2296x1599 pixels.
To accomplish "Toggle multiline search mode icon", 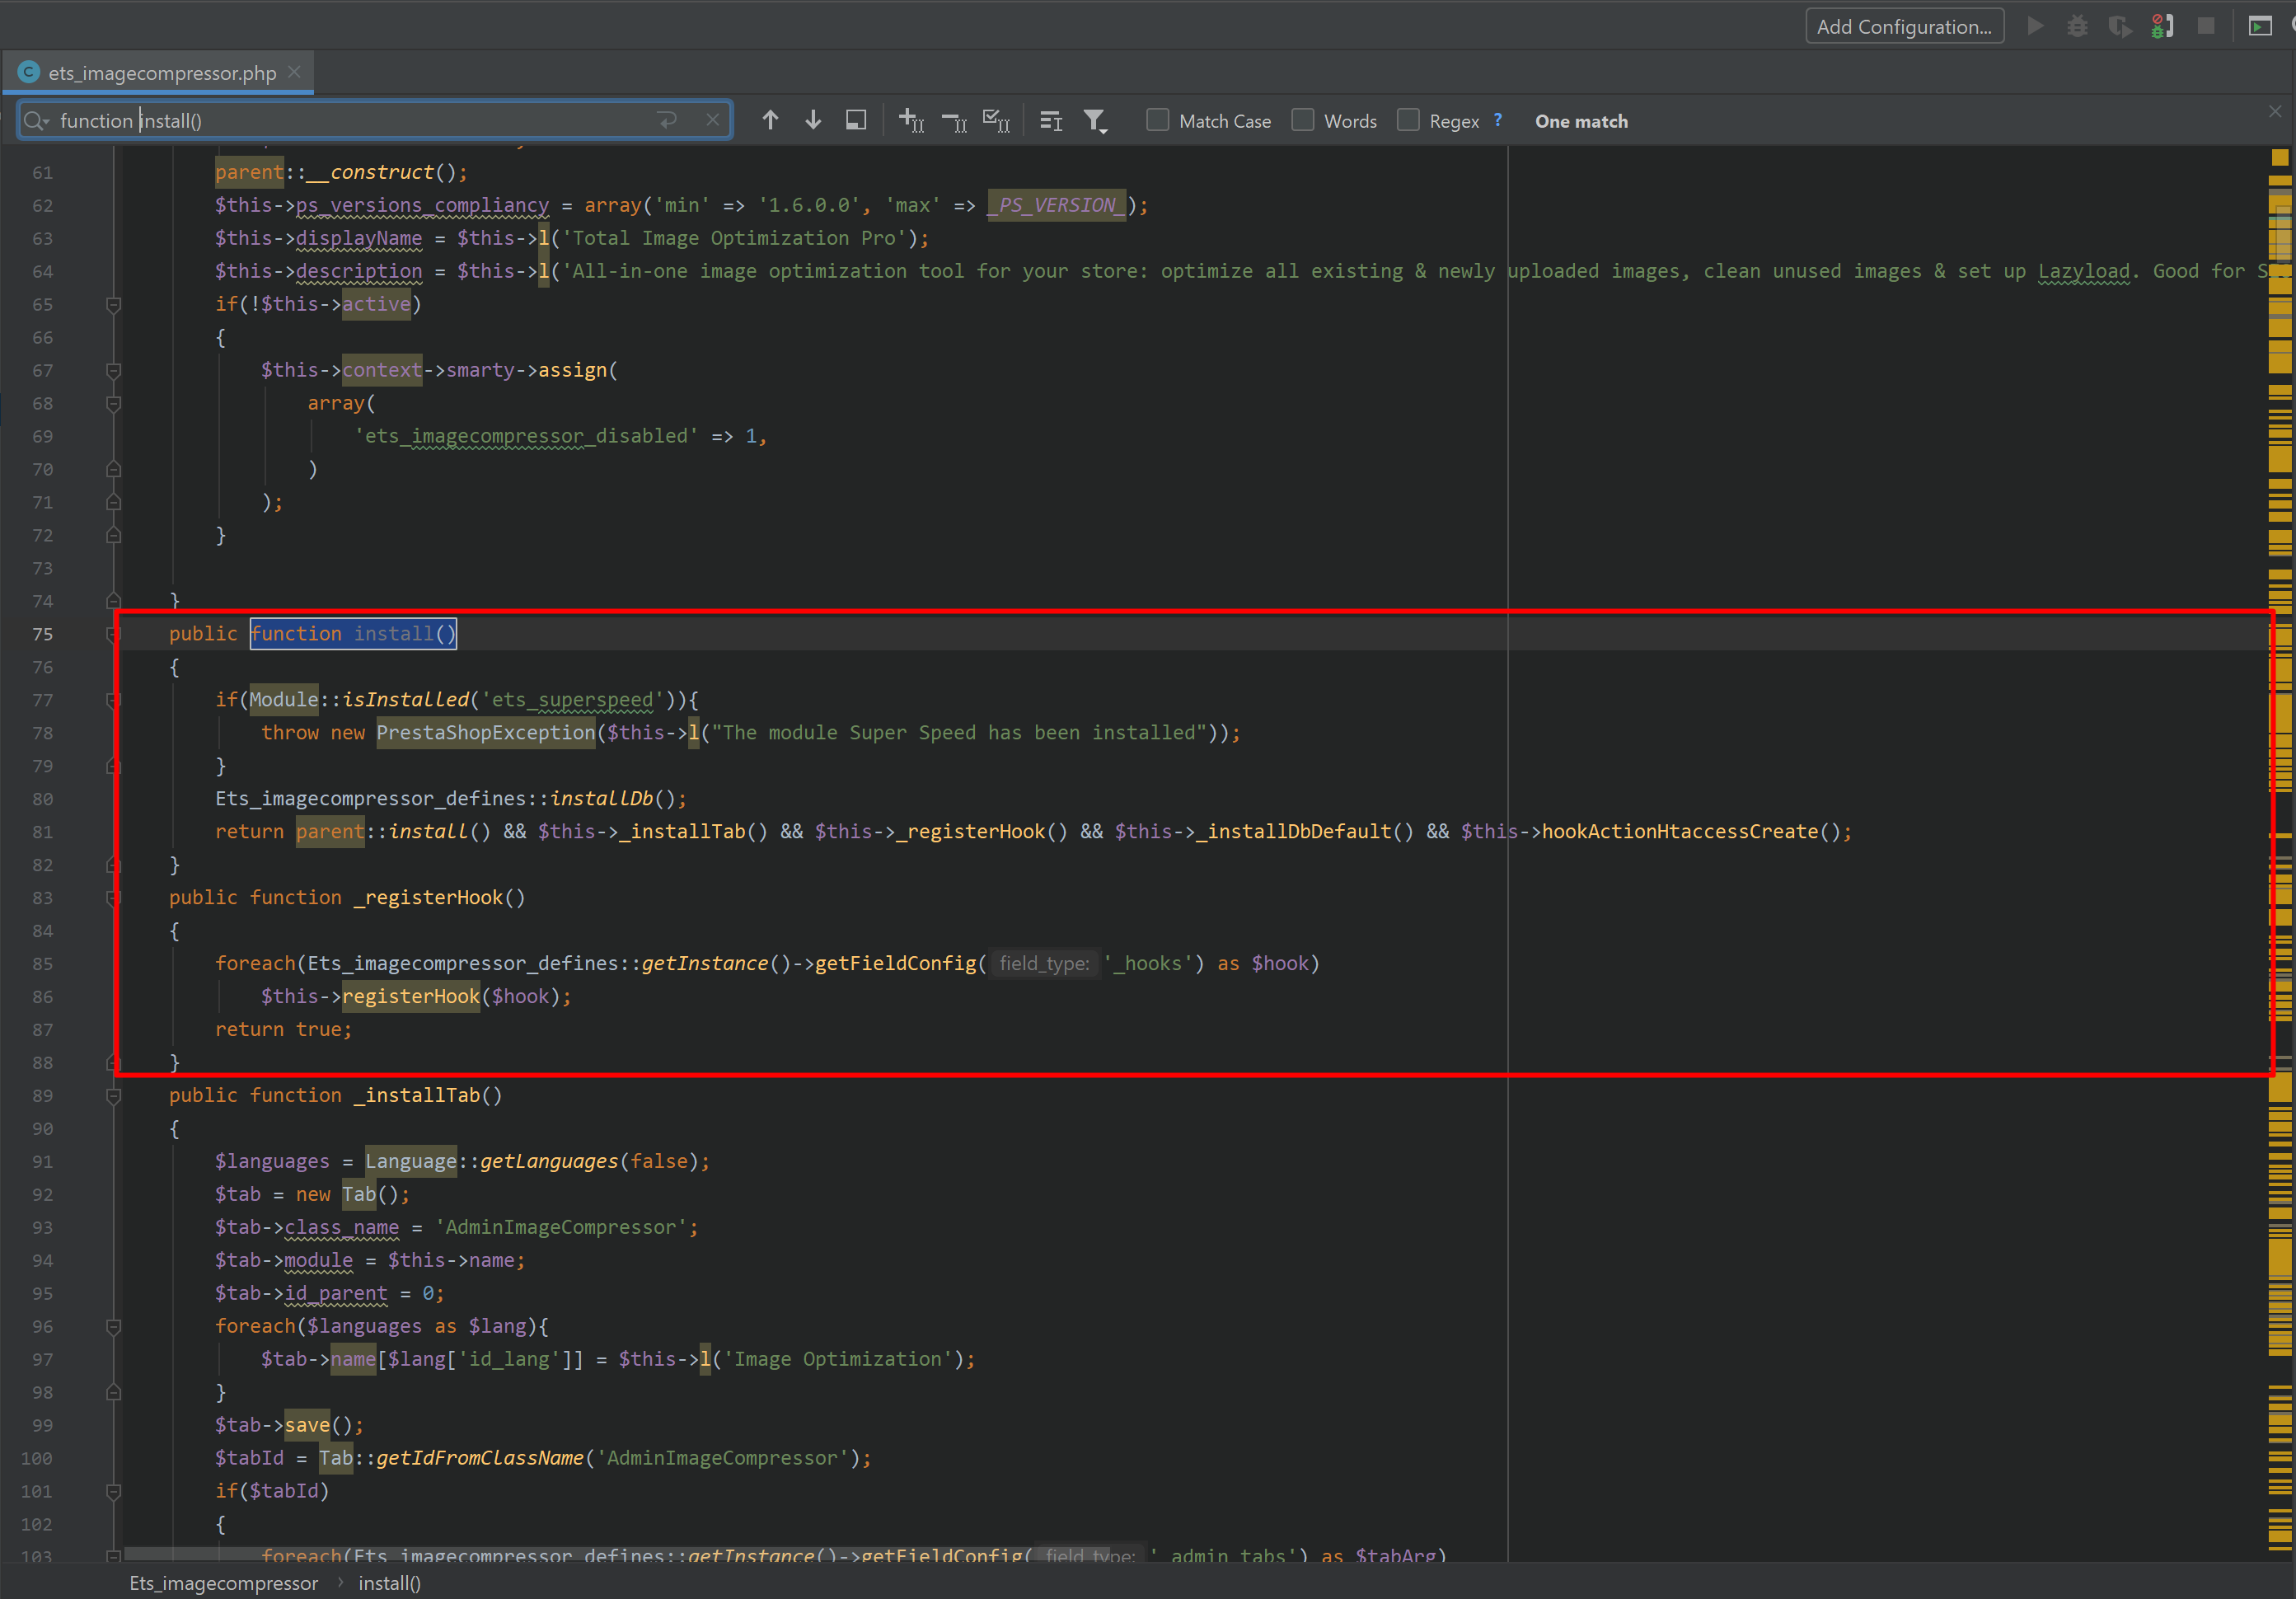I will pyautogui.click(x=1051, y=121).
